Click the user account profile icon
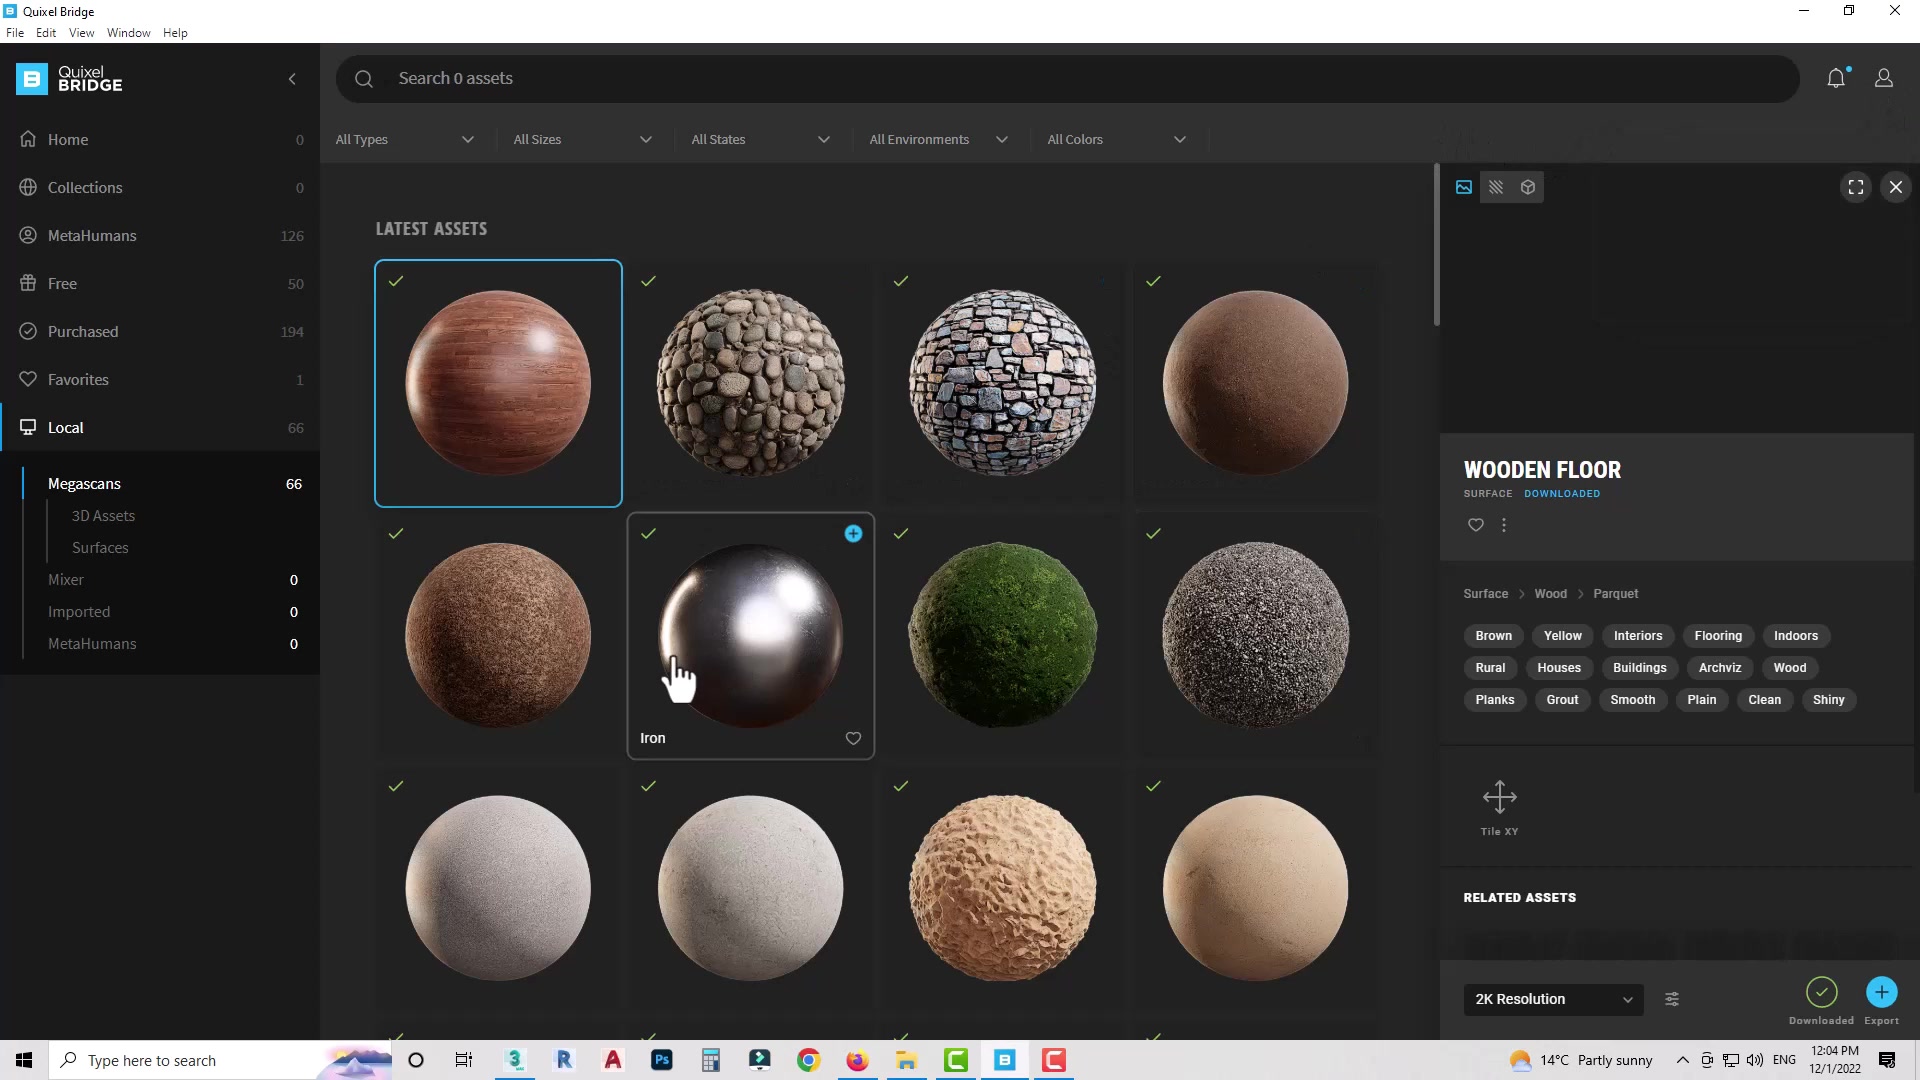 1884,78
